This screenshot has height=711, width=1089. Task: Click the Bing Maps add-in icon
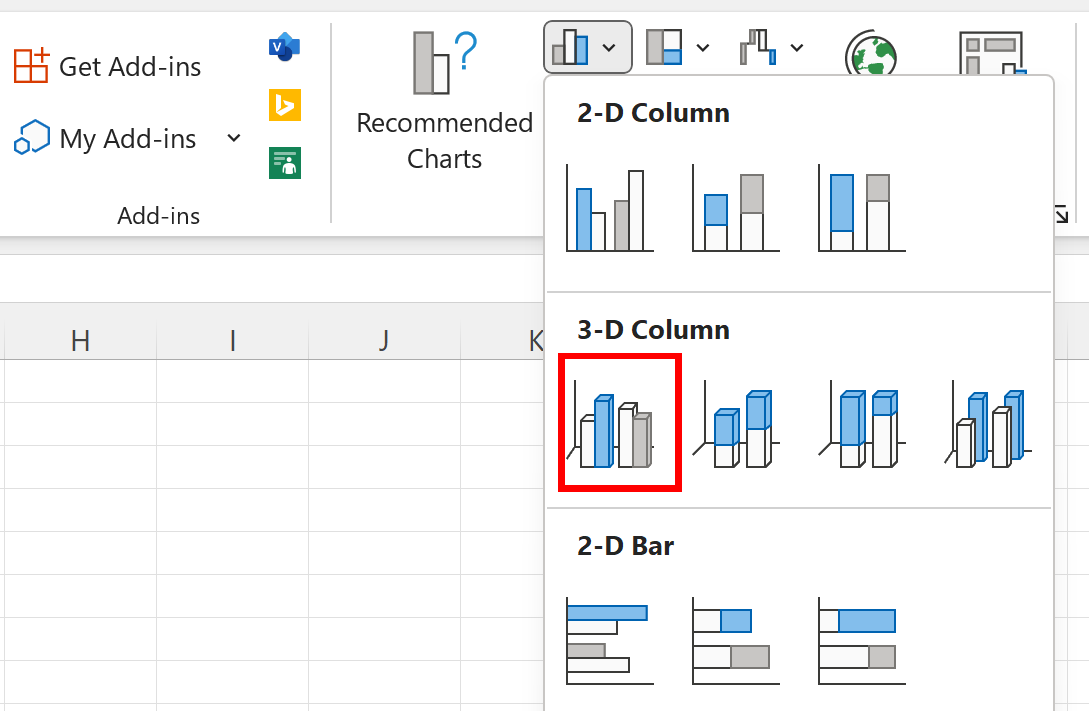click(283, 105)
